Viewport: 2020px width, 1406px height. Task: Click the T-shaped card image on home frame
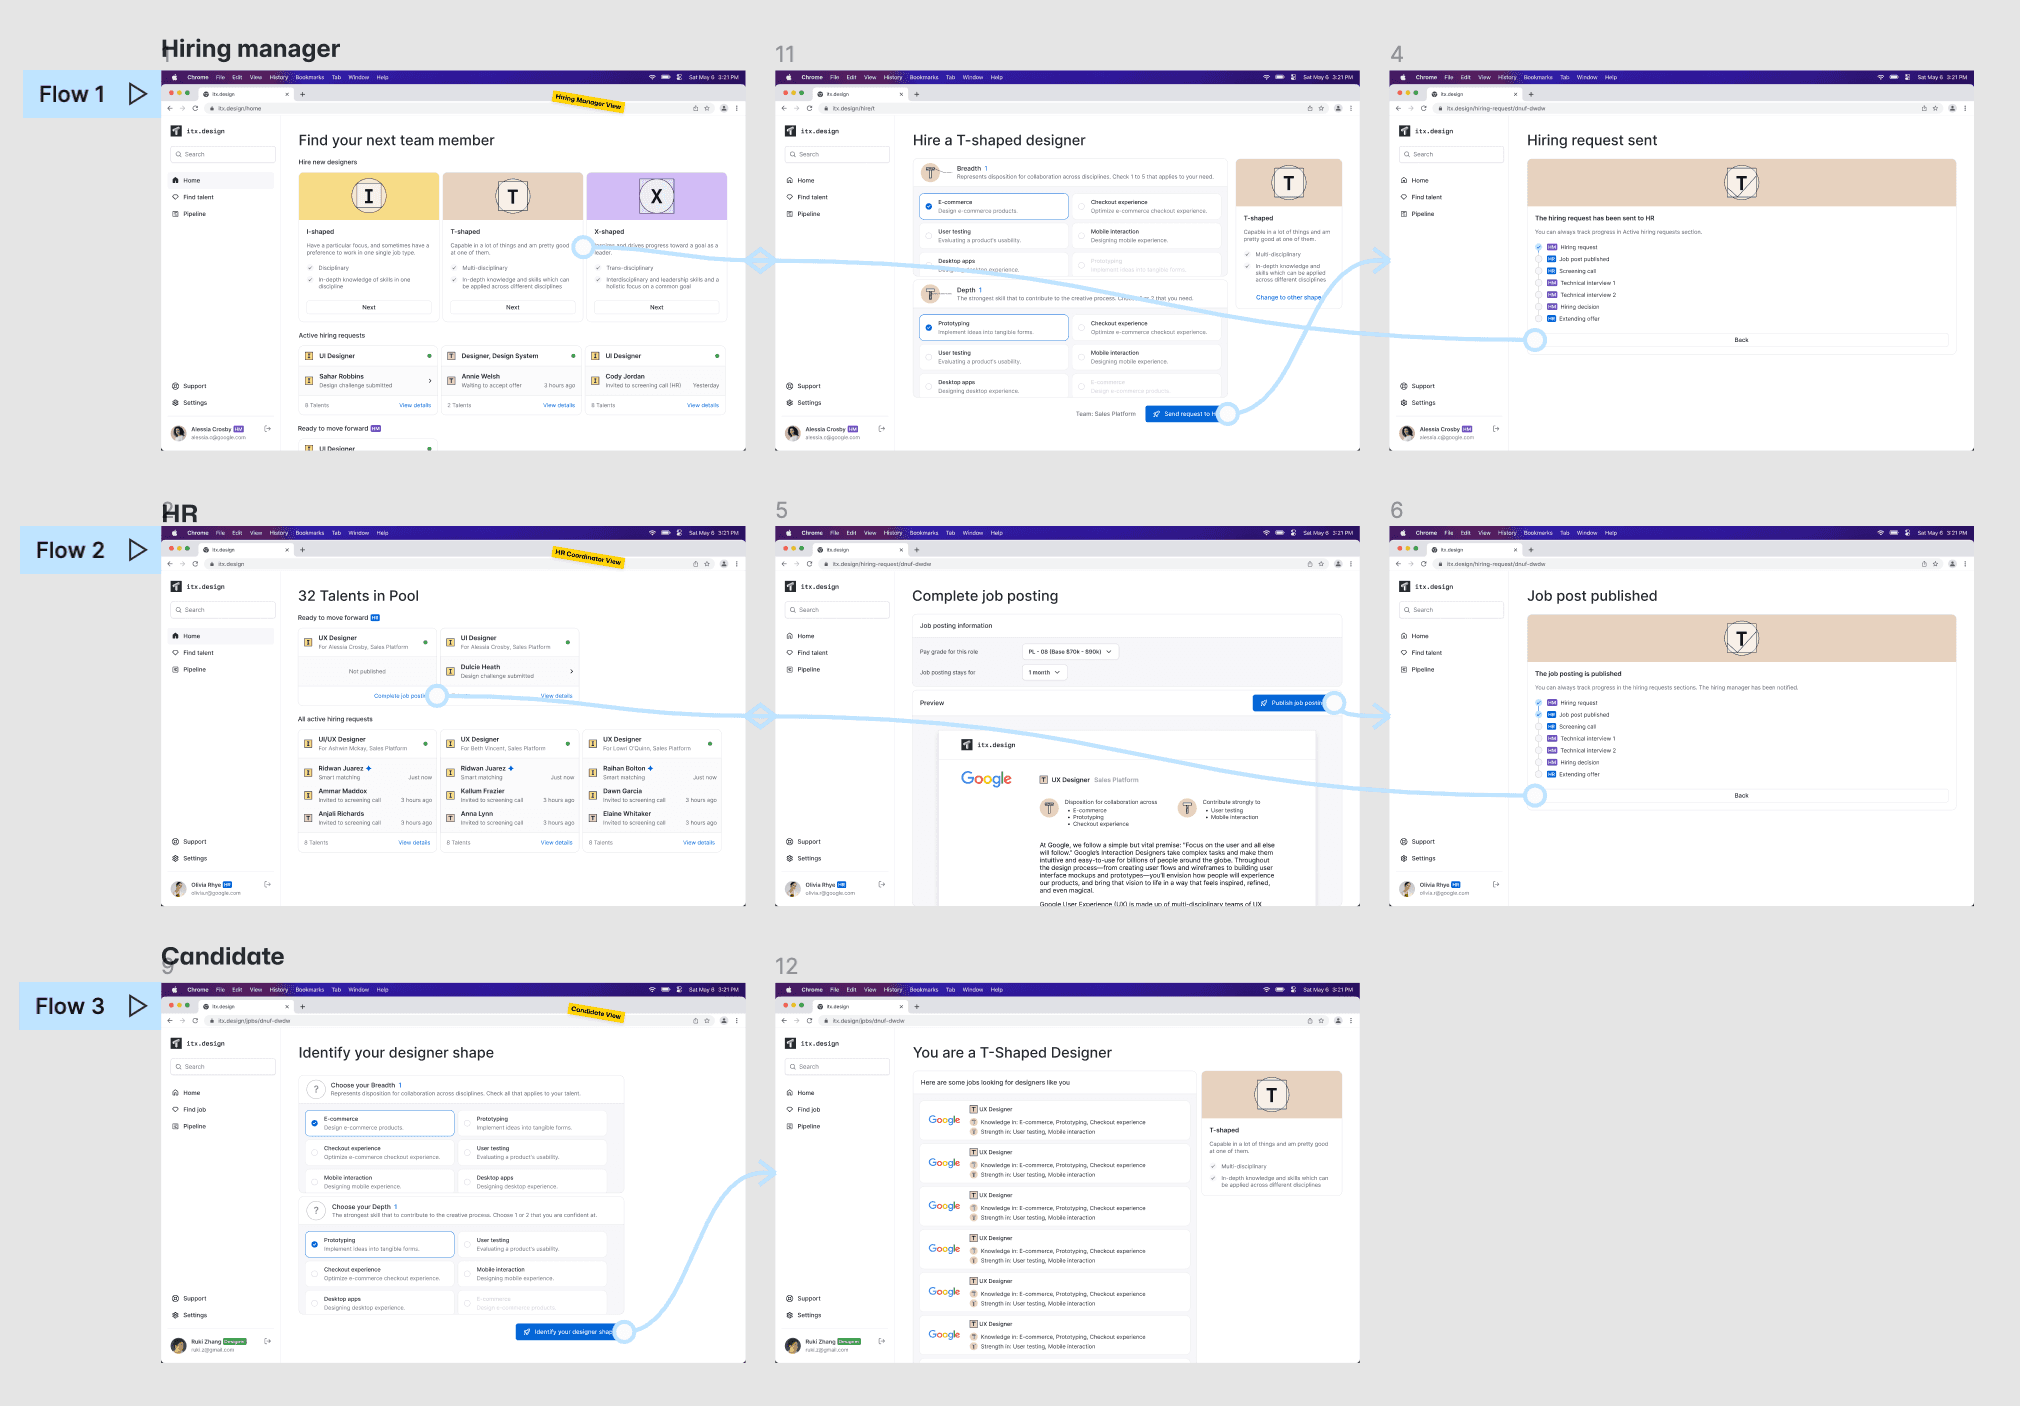[x=513, y=196]
